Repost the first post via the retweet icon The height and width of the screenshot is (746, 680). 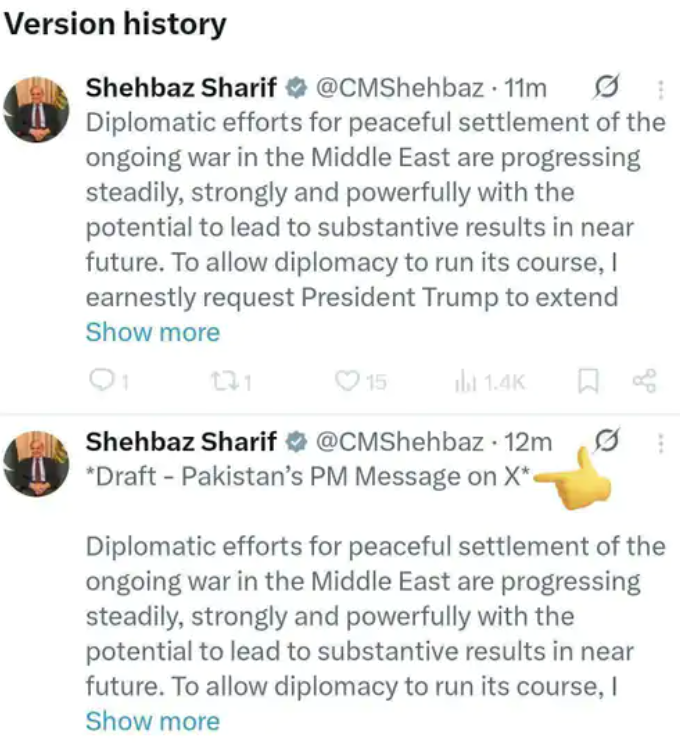(x=226, y=381)
